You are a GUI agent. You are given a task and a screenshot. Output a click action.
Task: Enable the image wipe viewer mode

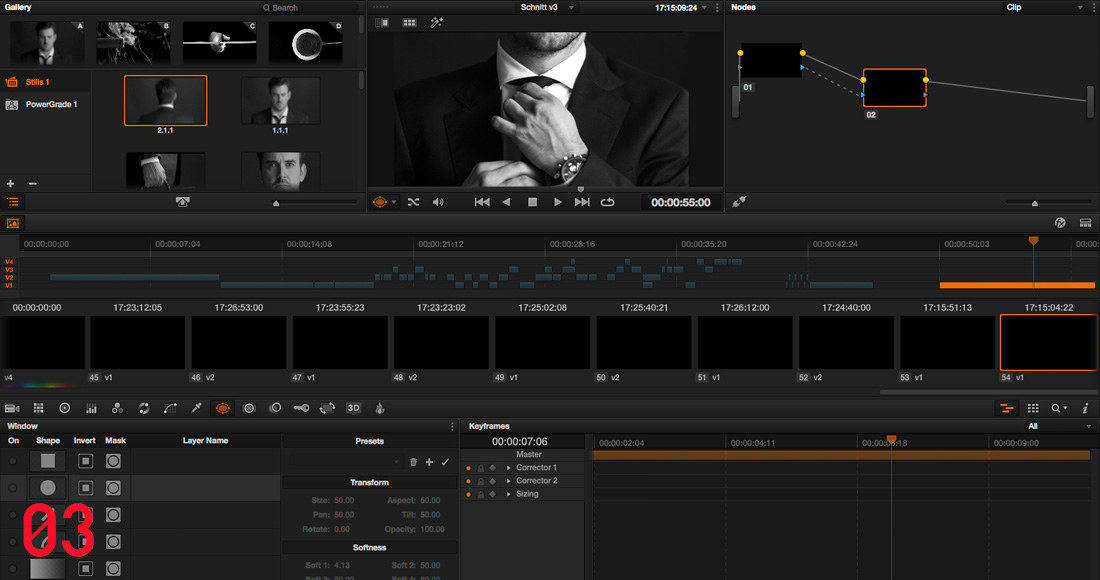382,22
